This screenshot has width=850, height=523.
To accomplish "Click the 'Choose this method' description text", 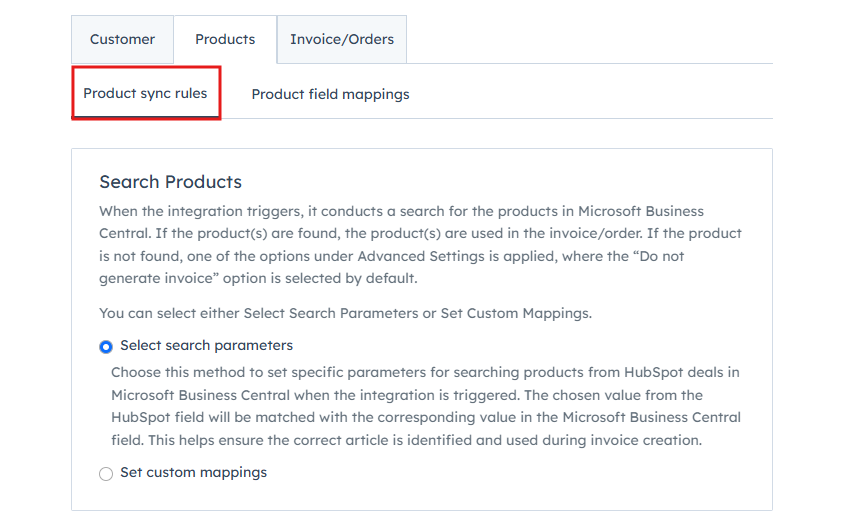I will point(426,406).
